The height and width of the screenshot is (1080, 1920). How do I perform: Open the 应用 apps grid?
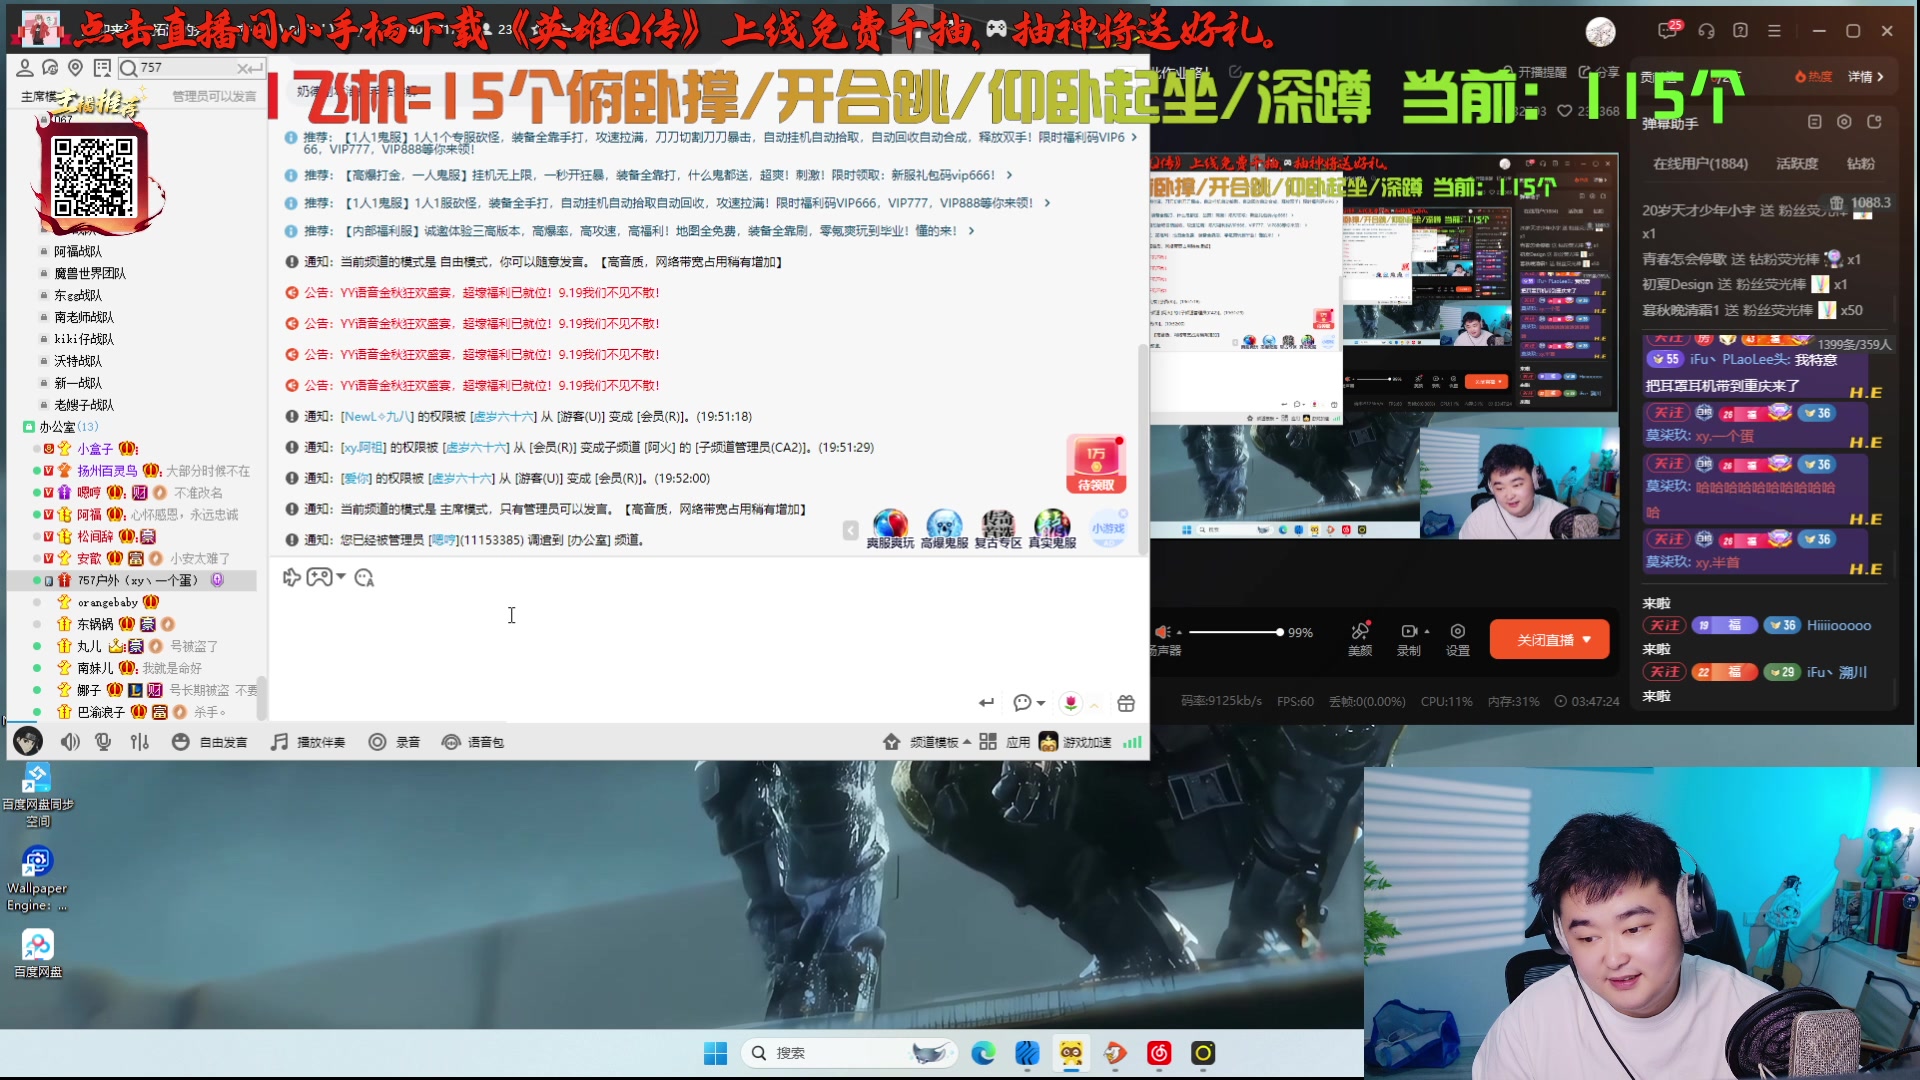pyautogui.click(x=1005, y=742)
